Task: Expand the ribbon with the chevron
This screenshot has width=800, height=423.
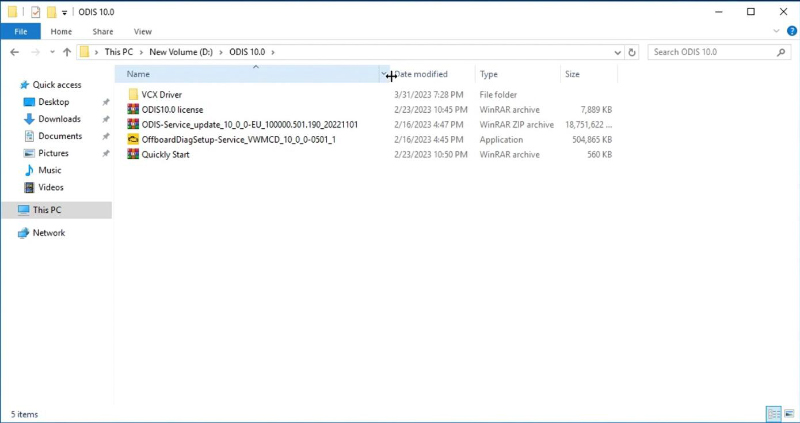Action: pos(776,31)
